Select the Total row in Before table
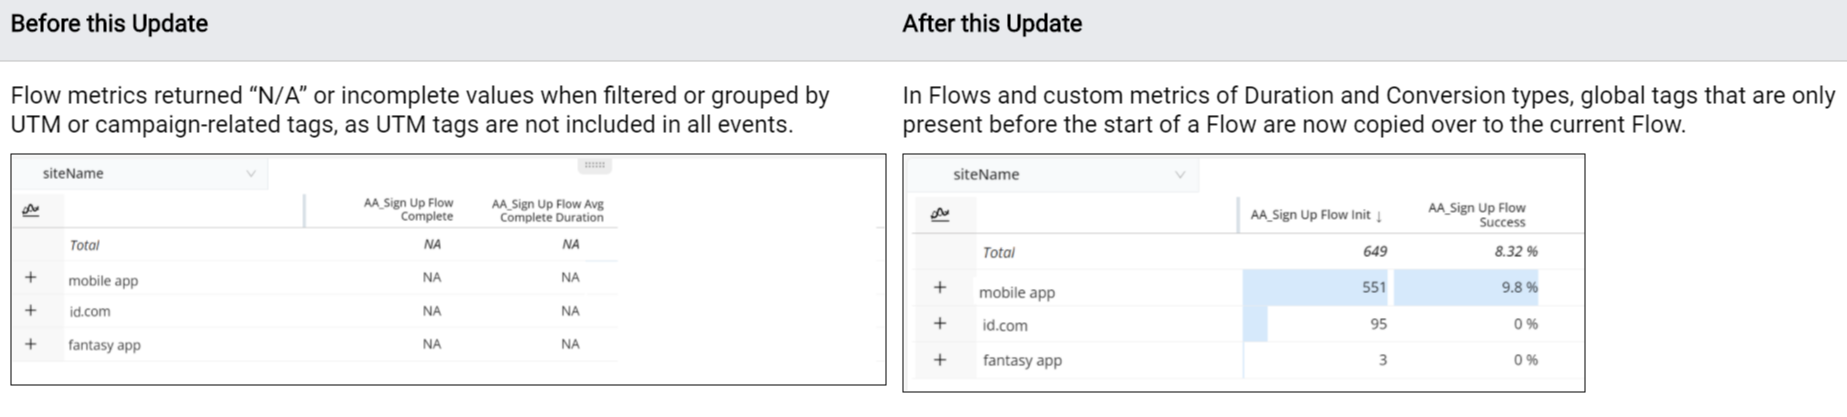Image resolution: width=1847 pixels, height=417 pixels. (x=84, y=245)
